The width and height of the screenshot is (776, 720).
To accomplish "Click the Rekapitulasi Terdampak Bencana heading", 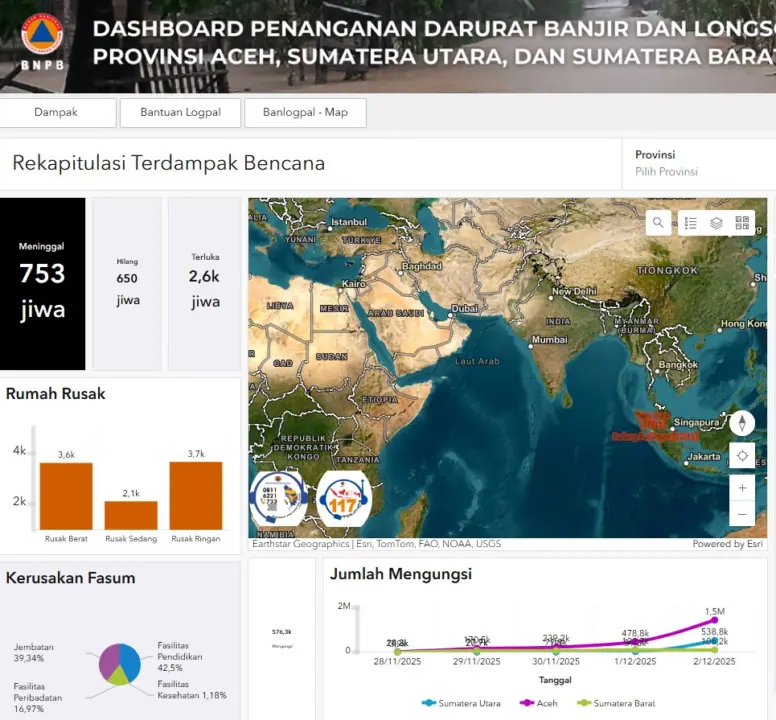I will coord(168,163).
